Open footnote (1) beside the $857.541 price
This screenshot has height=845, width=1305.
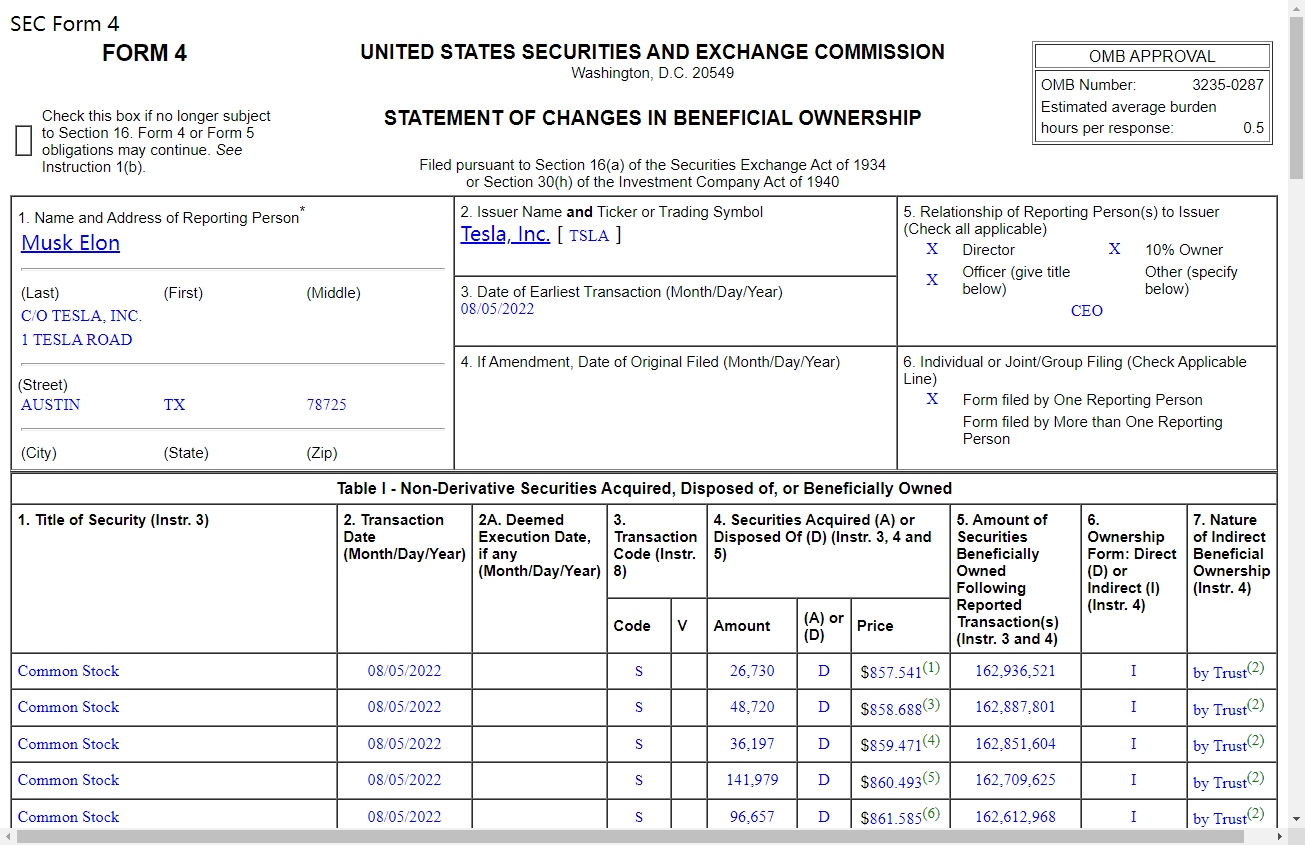tap(931, 667)
